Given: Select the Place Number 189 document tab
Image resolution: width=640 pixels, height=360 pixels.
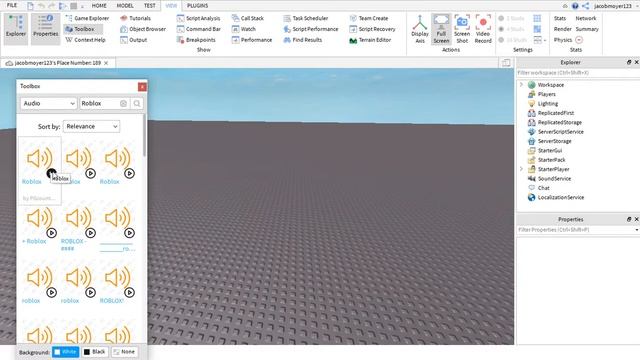Looking at the screenshot, I should [x=58, y=63].
